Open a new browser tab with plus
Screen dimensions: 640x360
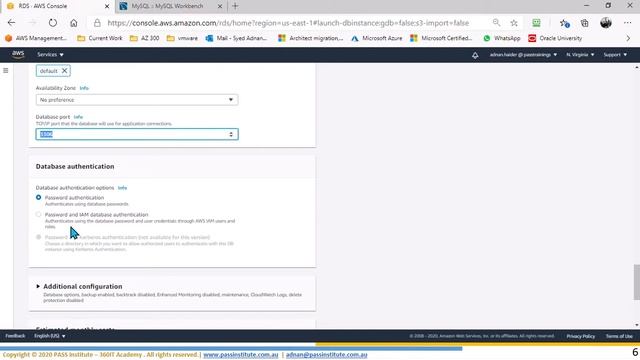click(x=235, y=6)
